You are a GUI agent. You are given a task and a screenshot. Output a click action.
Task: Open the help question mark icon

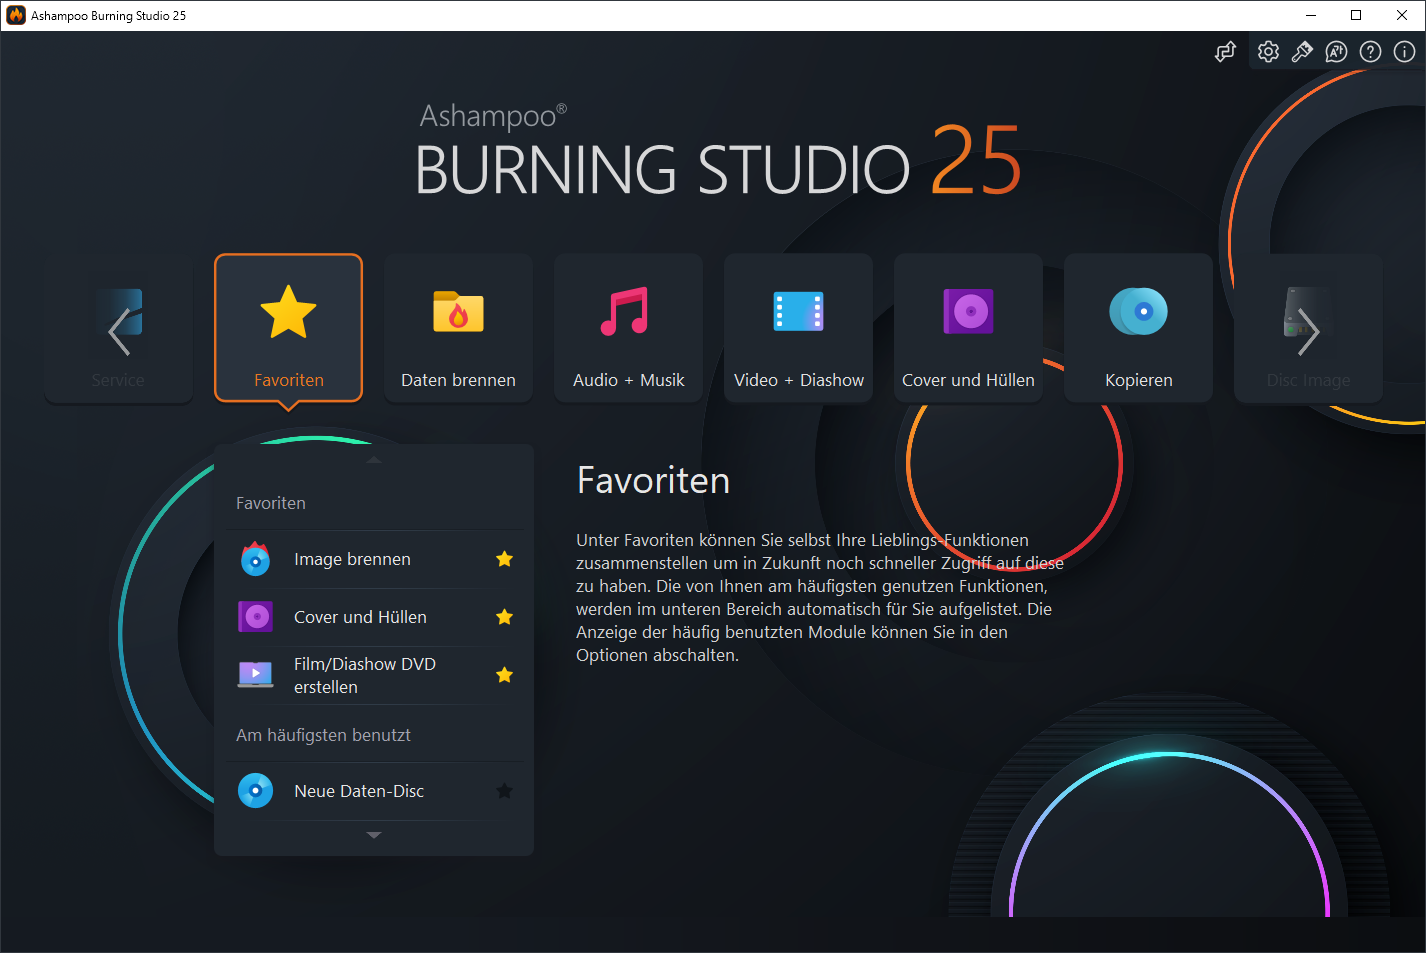point(1370,52)
